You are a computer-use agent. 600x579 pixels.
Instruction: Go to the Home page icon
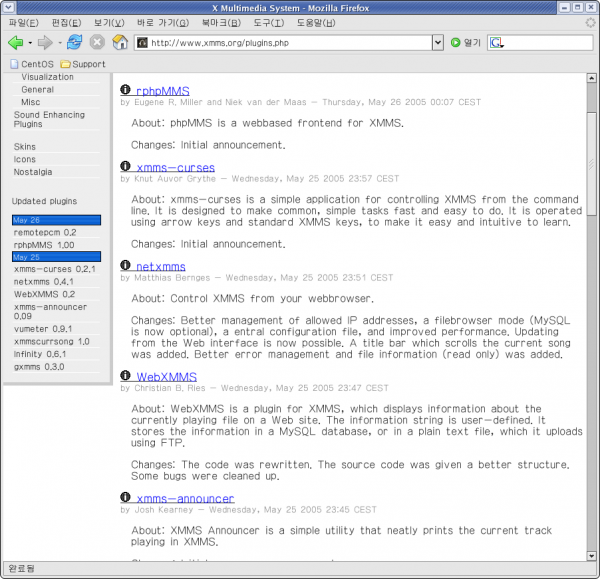click(120, 42)
